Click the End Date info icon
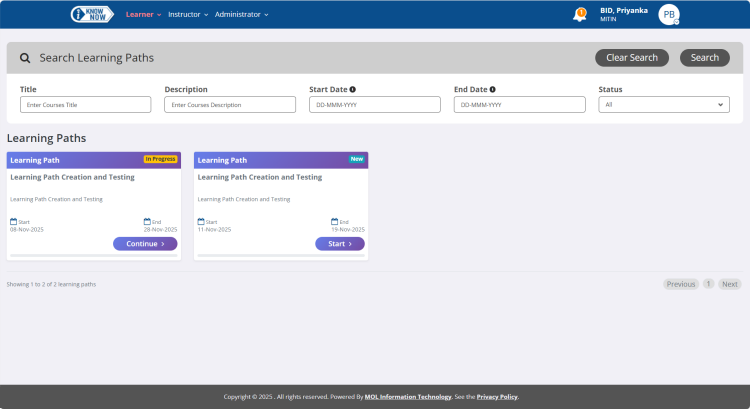750x409 pixels. (x=493, y=89)
